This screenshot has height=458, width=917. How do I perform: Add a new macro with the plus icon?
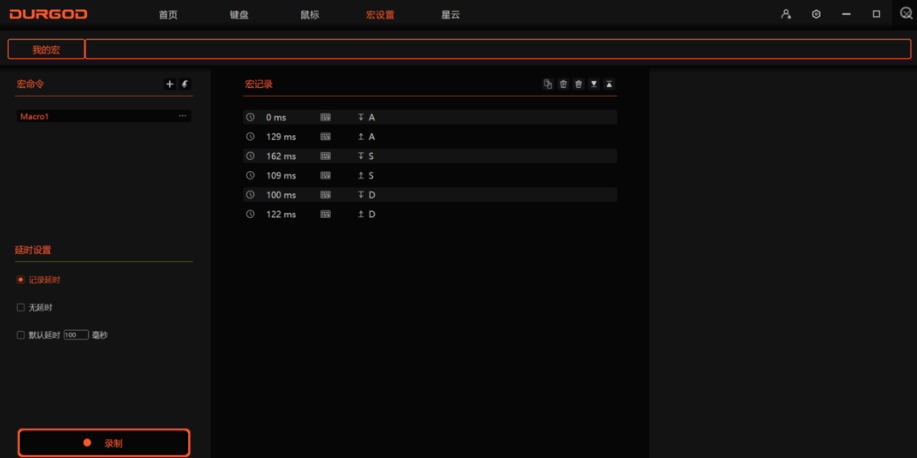(x=170, y=84)
